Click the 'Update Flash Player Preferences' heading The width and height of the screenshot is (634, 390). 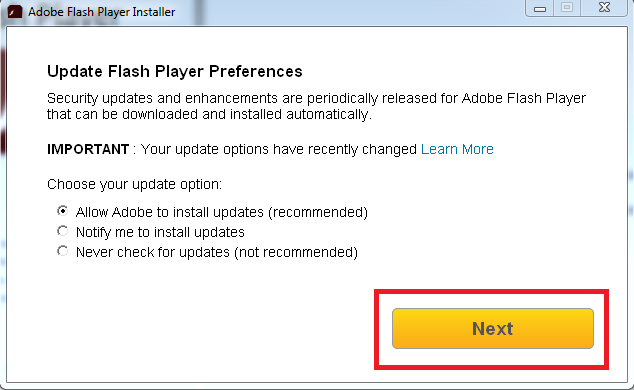pyautogui.click(x=175, y=72)
